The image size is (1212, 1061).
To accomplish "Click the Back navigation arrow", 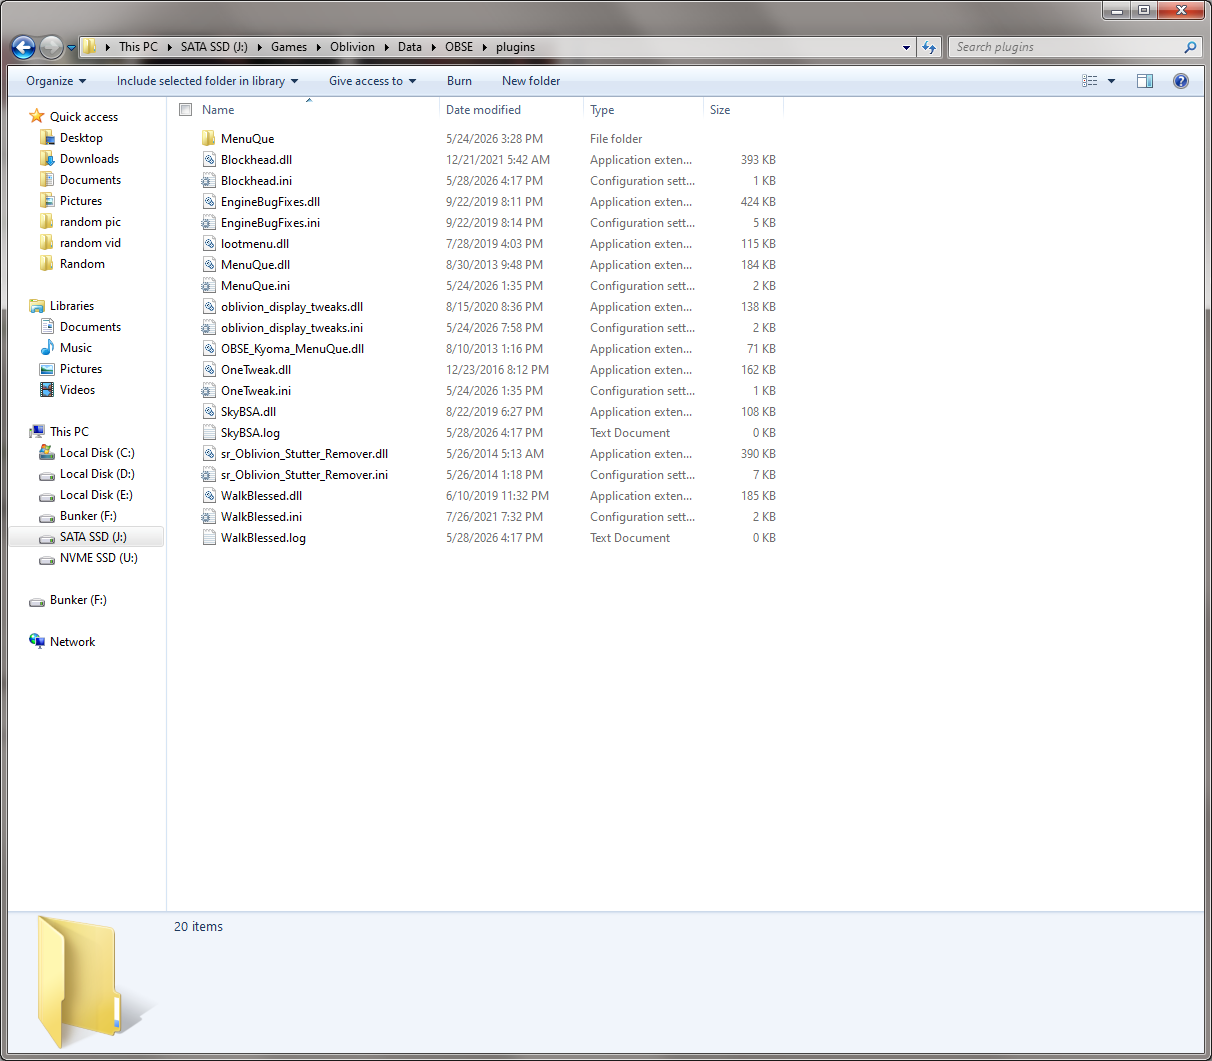I will (x=23, y=47).
